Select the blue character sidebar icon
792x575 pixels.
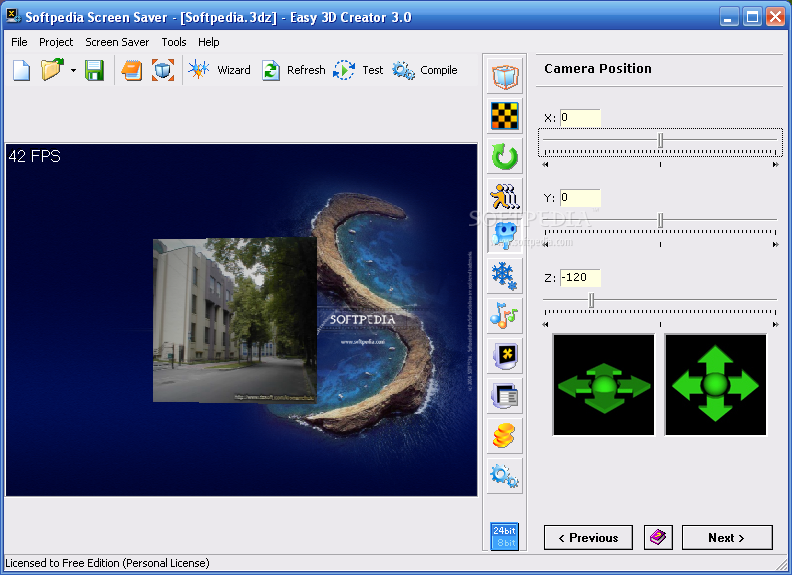pyautogui.click(x=505, y=236)
